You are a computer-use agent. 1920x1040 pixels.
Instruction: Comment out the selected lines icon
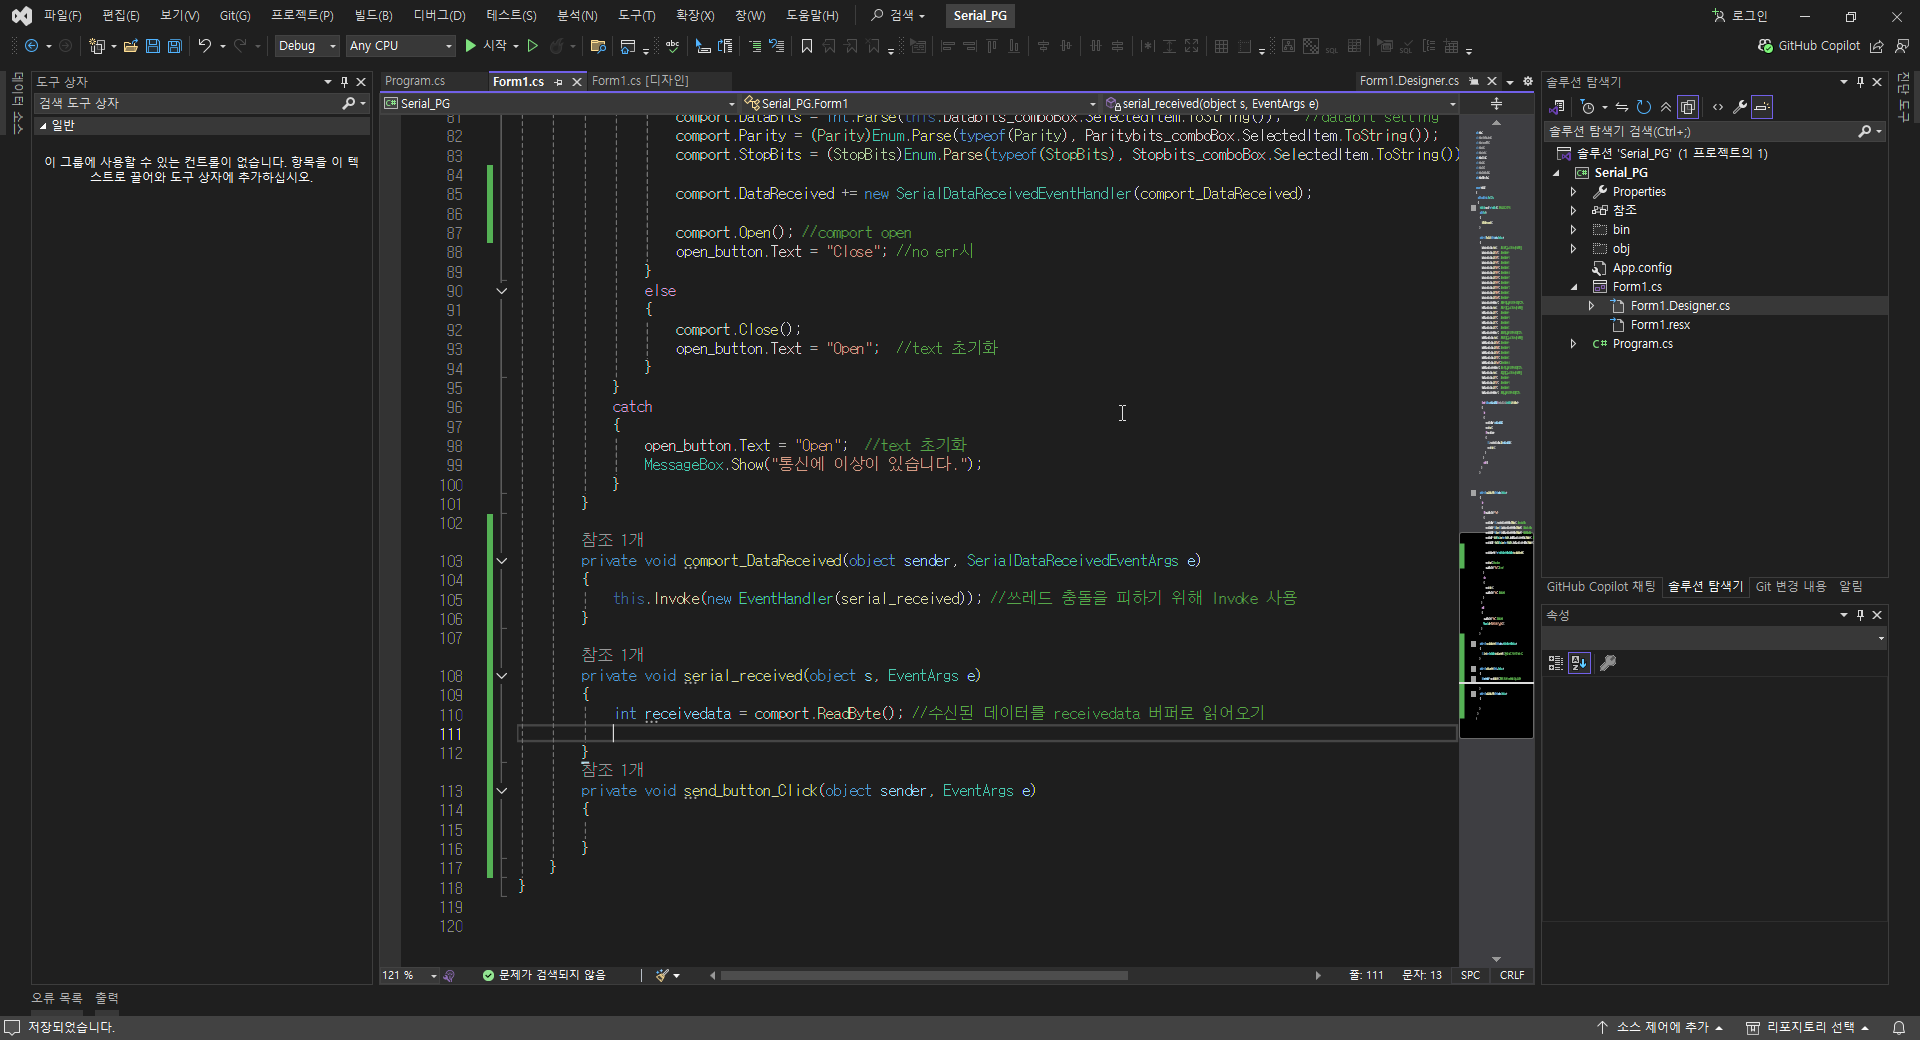pos(755,46)
